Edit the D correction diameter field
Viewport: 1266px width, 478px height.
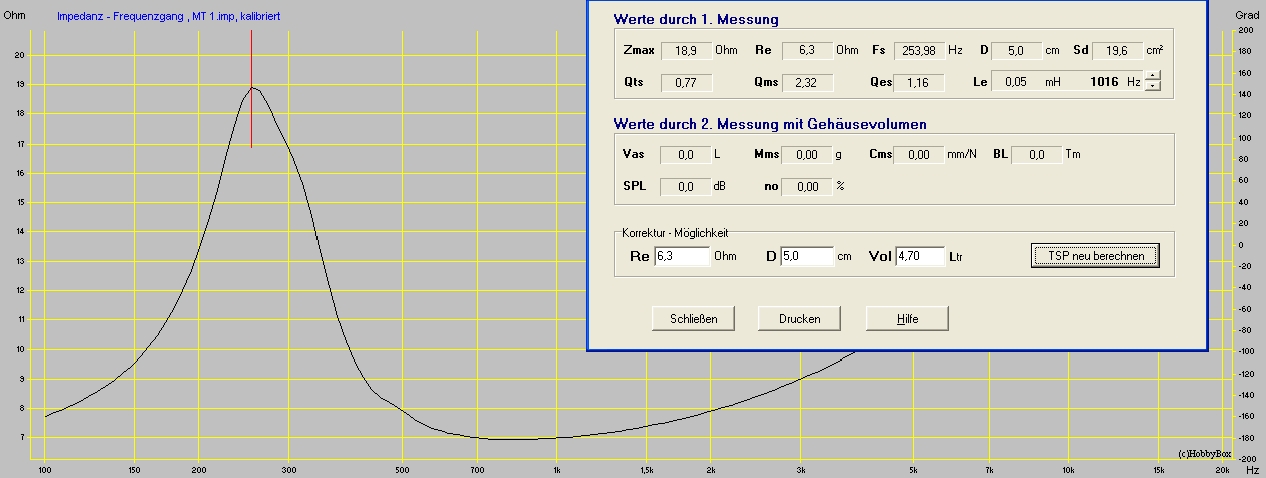806,257
